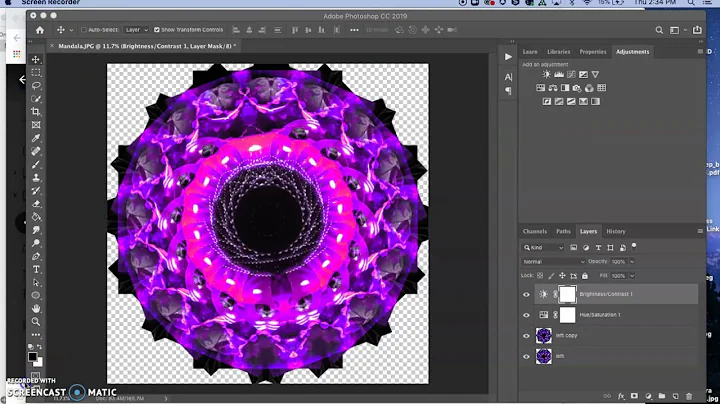
Task: Select the Type tool
Action: 36,269
